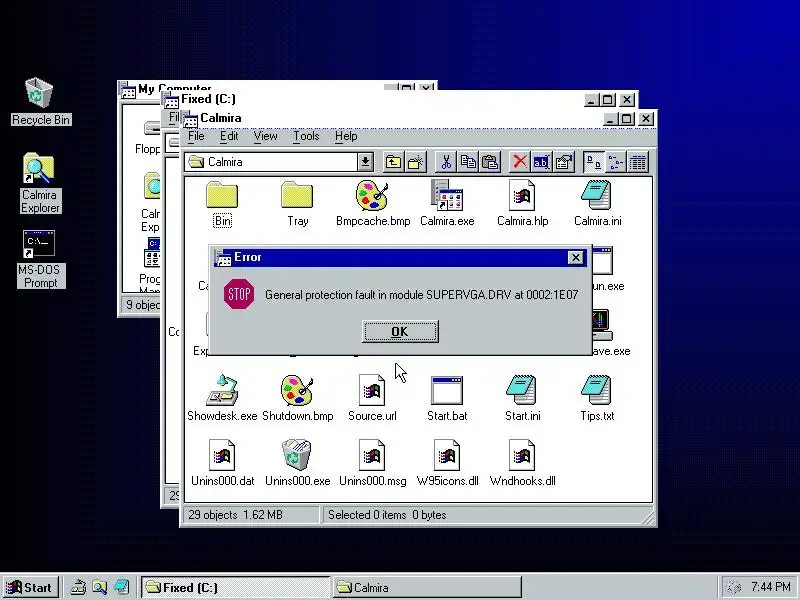Viewport: 800px width, 600px height.
Task: Switch to small icons view button
Action: pos(616,162)
